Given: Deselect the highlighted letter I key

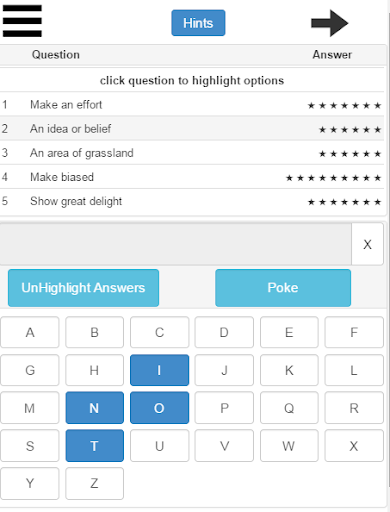Looking at the screenshot, I should point(159,370).
